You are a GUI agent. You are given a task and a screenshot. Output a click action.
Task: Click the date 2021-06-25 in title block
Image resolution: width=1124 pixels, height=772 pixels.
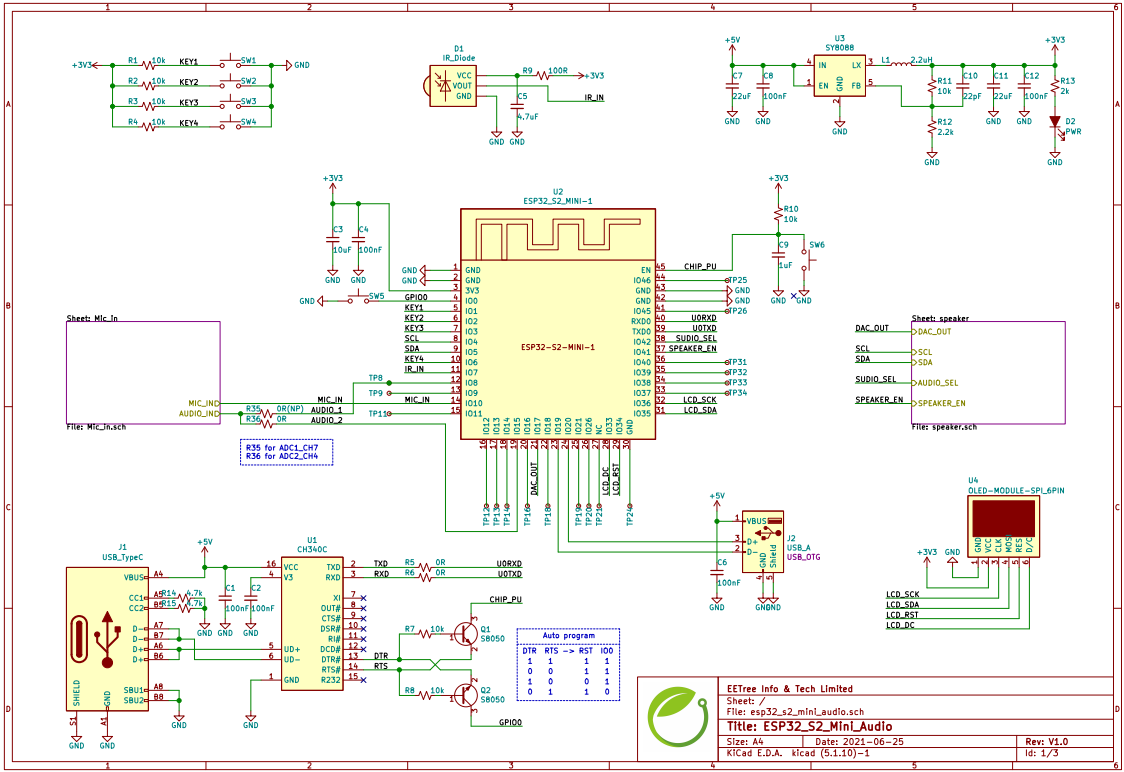click(x=859, y=742)
